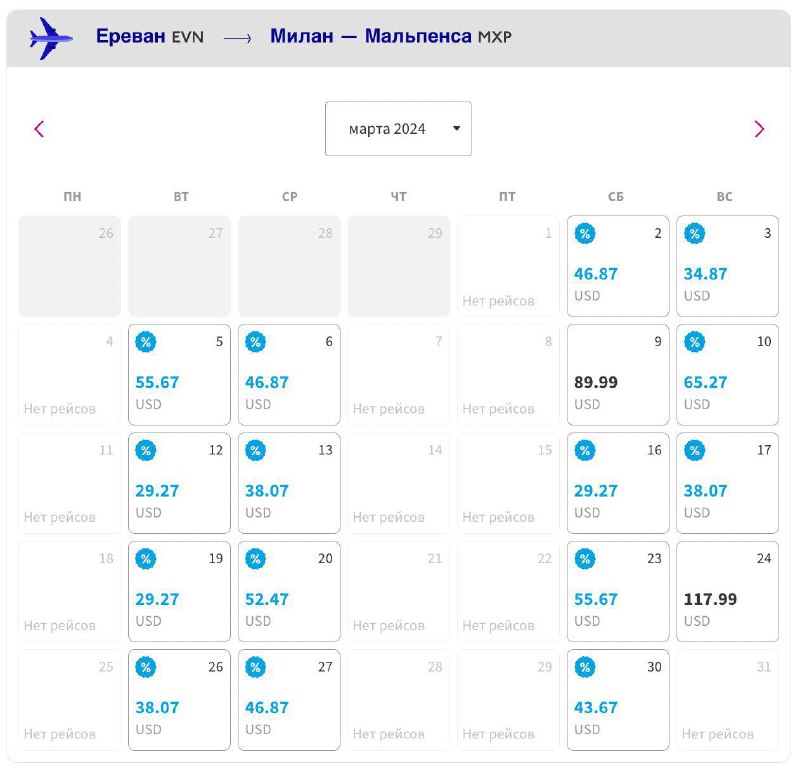Click discount badge on March 12

(x=146, y=451)
